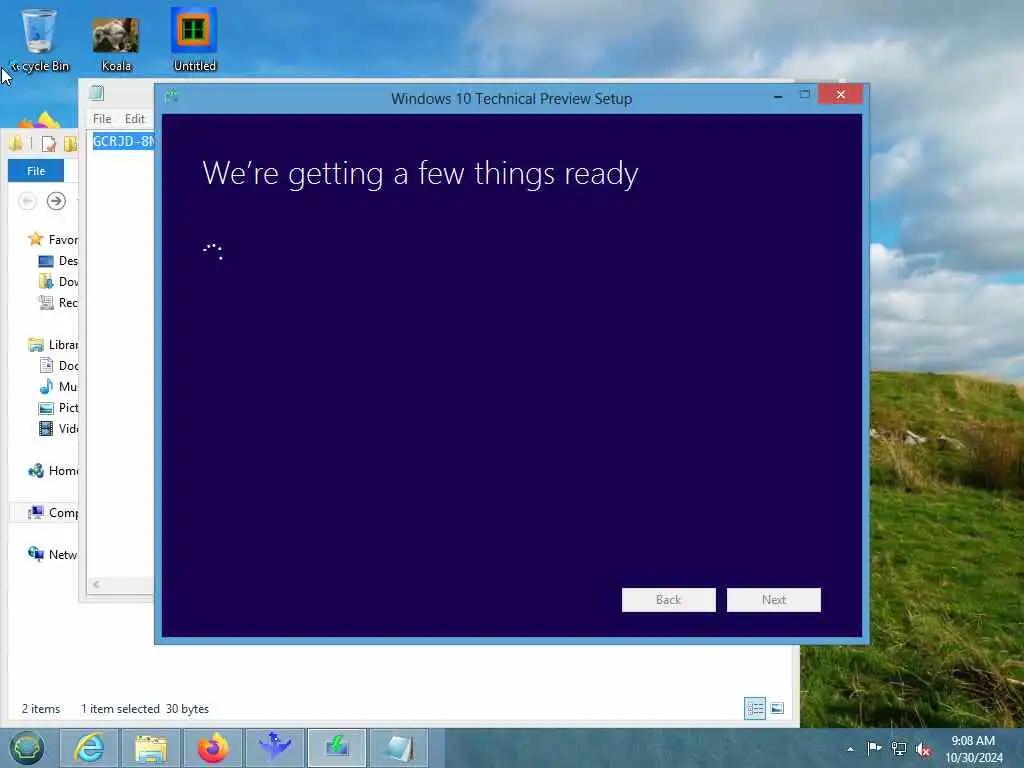
Task: Show hidden tray icons arrow
Action: pyautogui.click(x=850, y=749)
